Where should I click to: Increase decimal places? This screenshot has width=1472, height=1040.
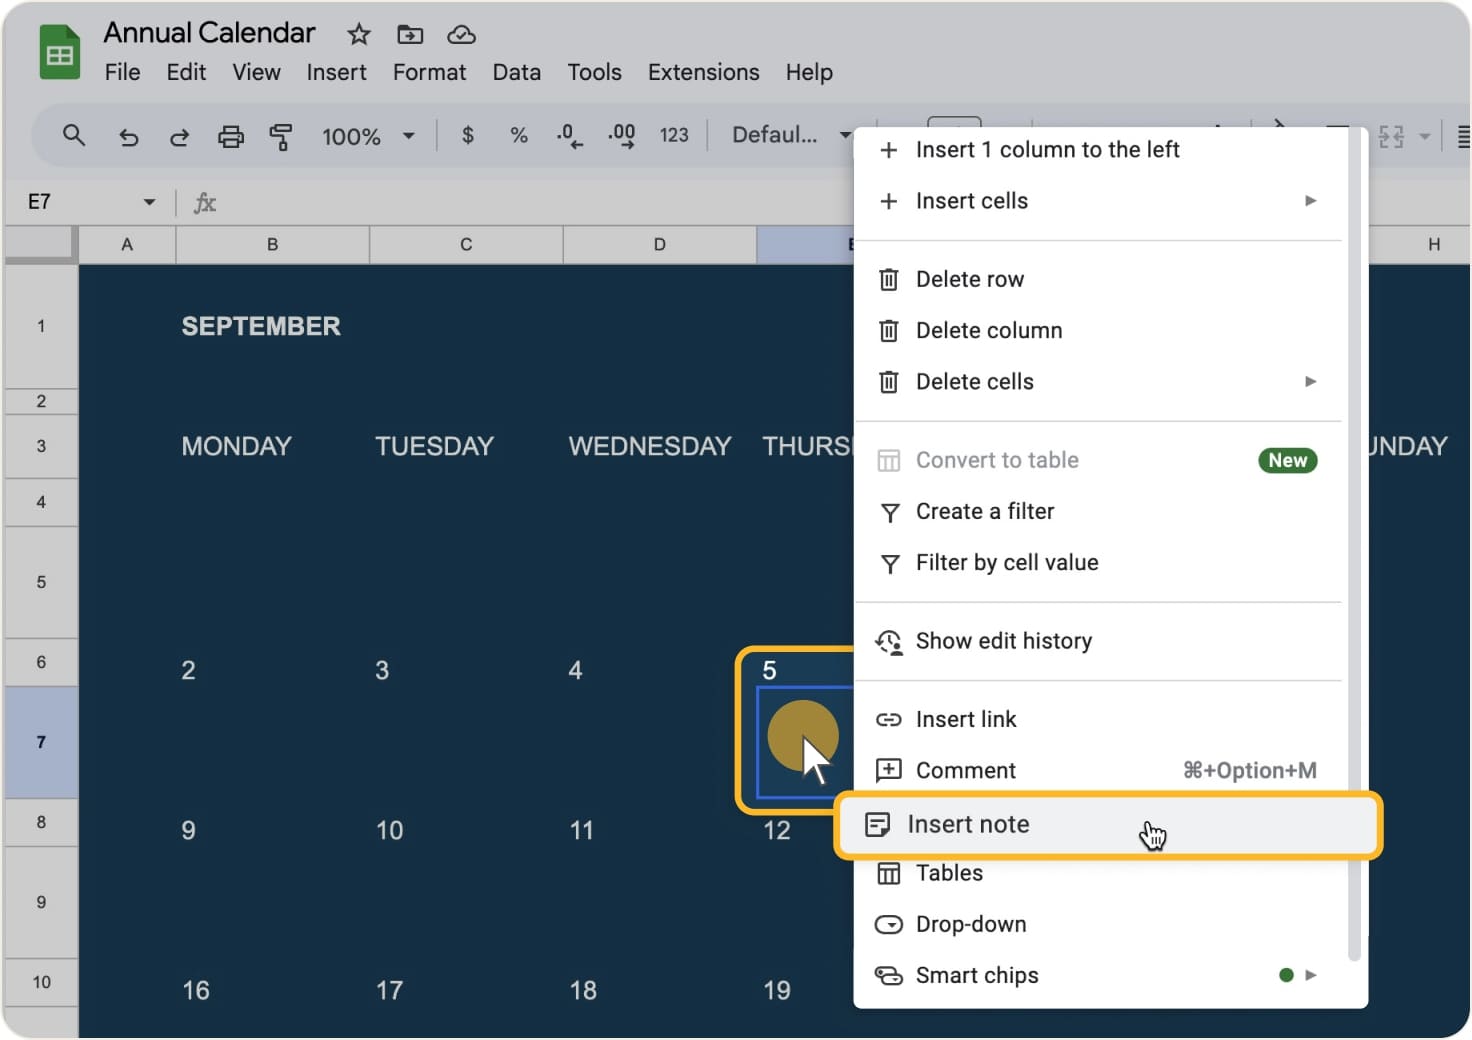coord(621,136)
